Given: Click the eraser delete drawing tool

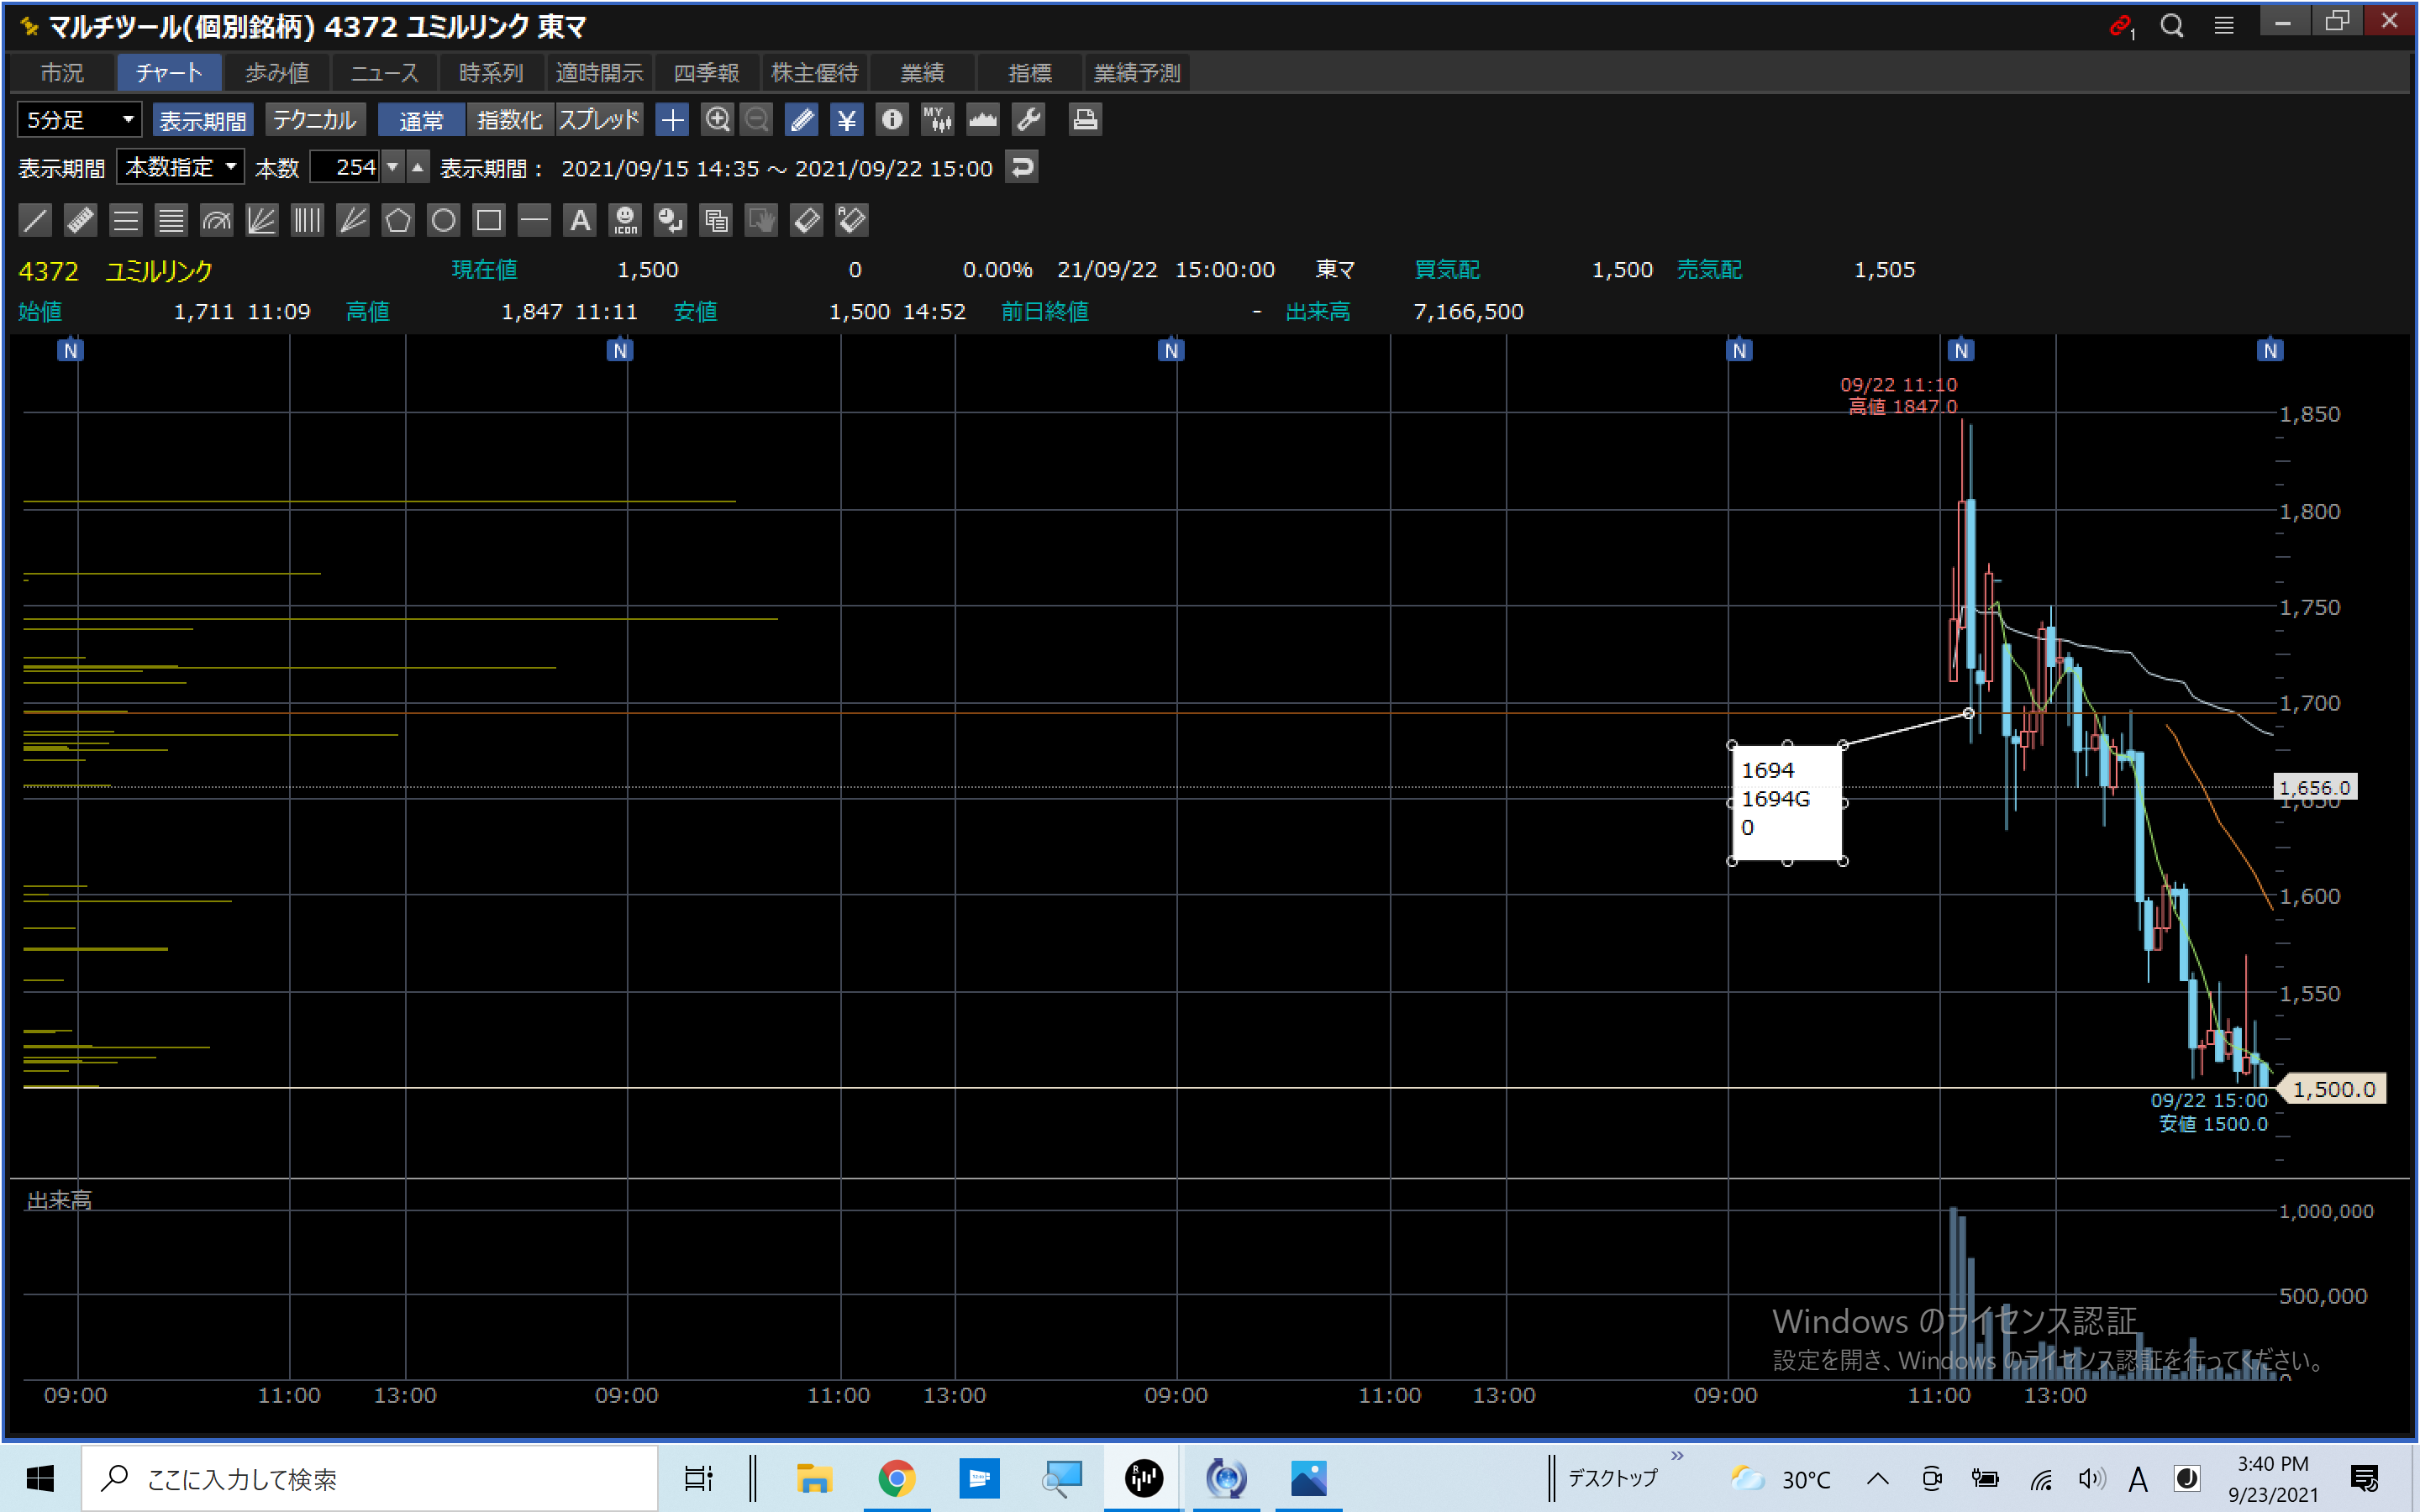Looking at the screenshot, I should tap(806, 220).
